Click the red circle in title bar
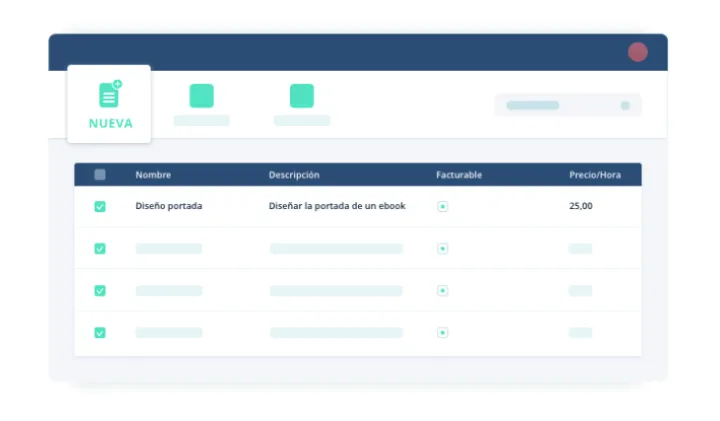The image size is (720, 421). click(637, 52)
